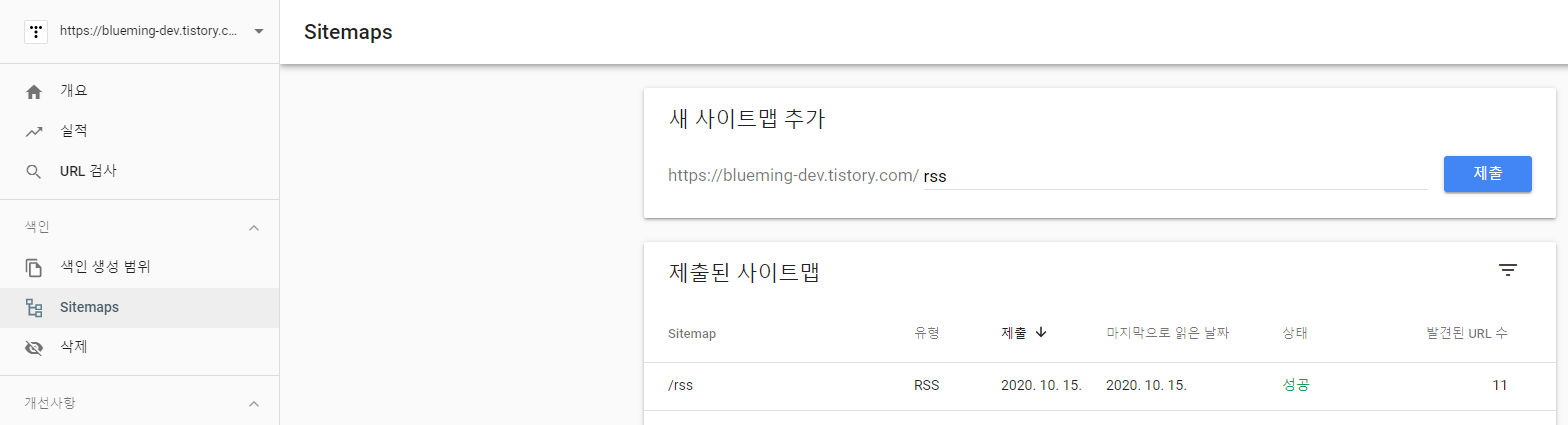Open the property selector dropdown arrow
The width and height of the screenshot is (1568, 425).
(x=259, y=31)
